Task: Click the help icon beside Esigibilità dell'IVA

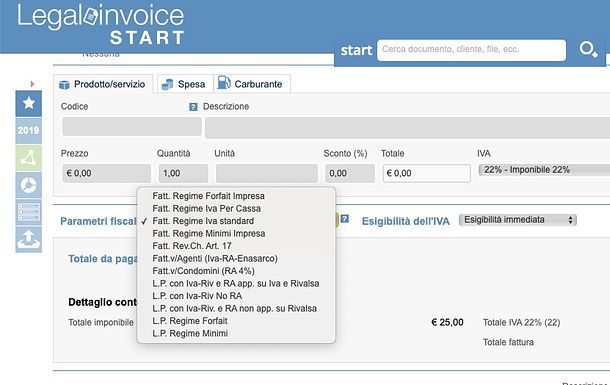Action: (345, 219)
